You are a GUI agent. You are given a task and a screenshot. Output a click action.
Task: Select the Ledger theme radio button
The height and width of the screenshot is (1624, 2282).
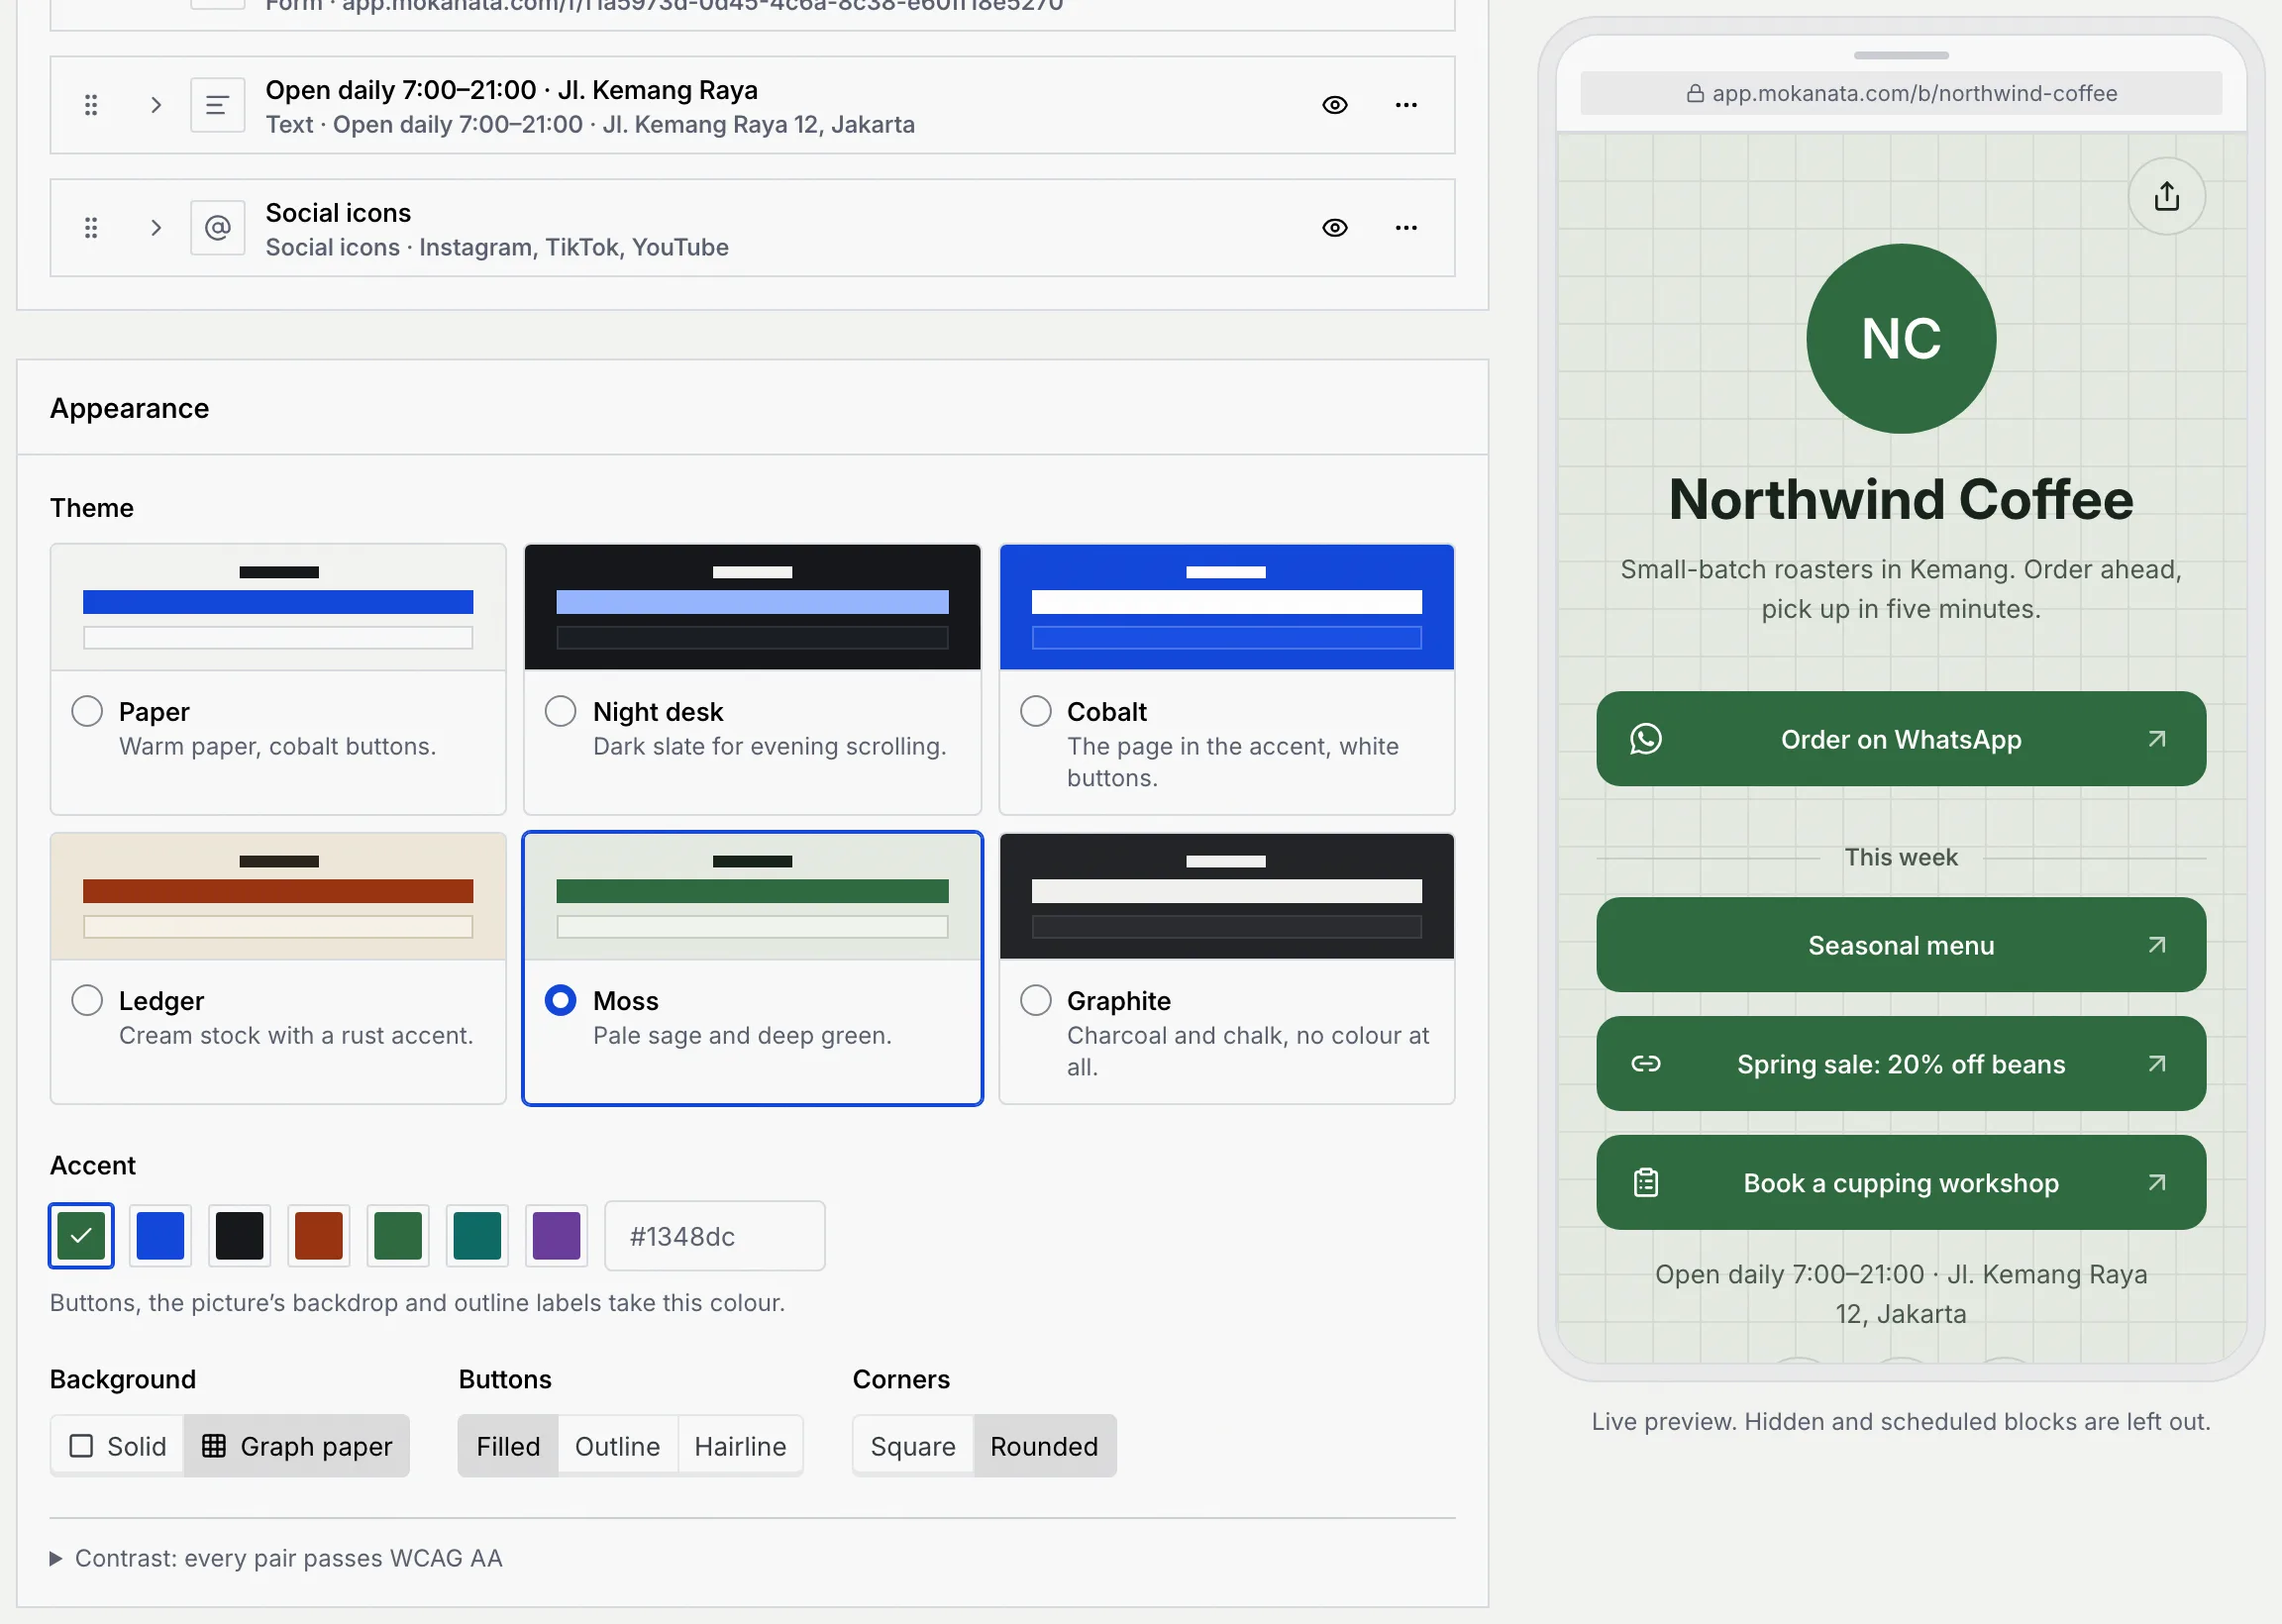(x=87, y=1000)
